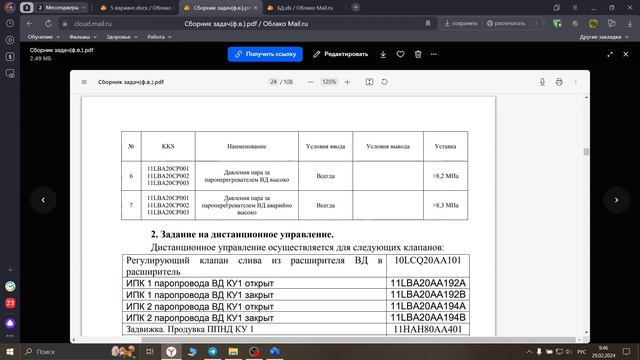Go back in the browser
The height and width of the screenshot is (360, 640).
(x=29, y=24)
